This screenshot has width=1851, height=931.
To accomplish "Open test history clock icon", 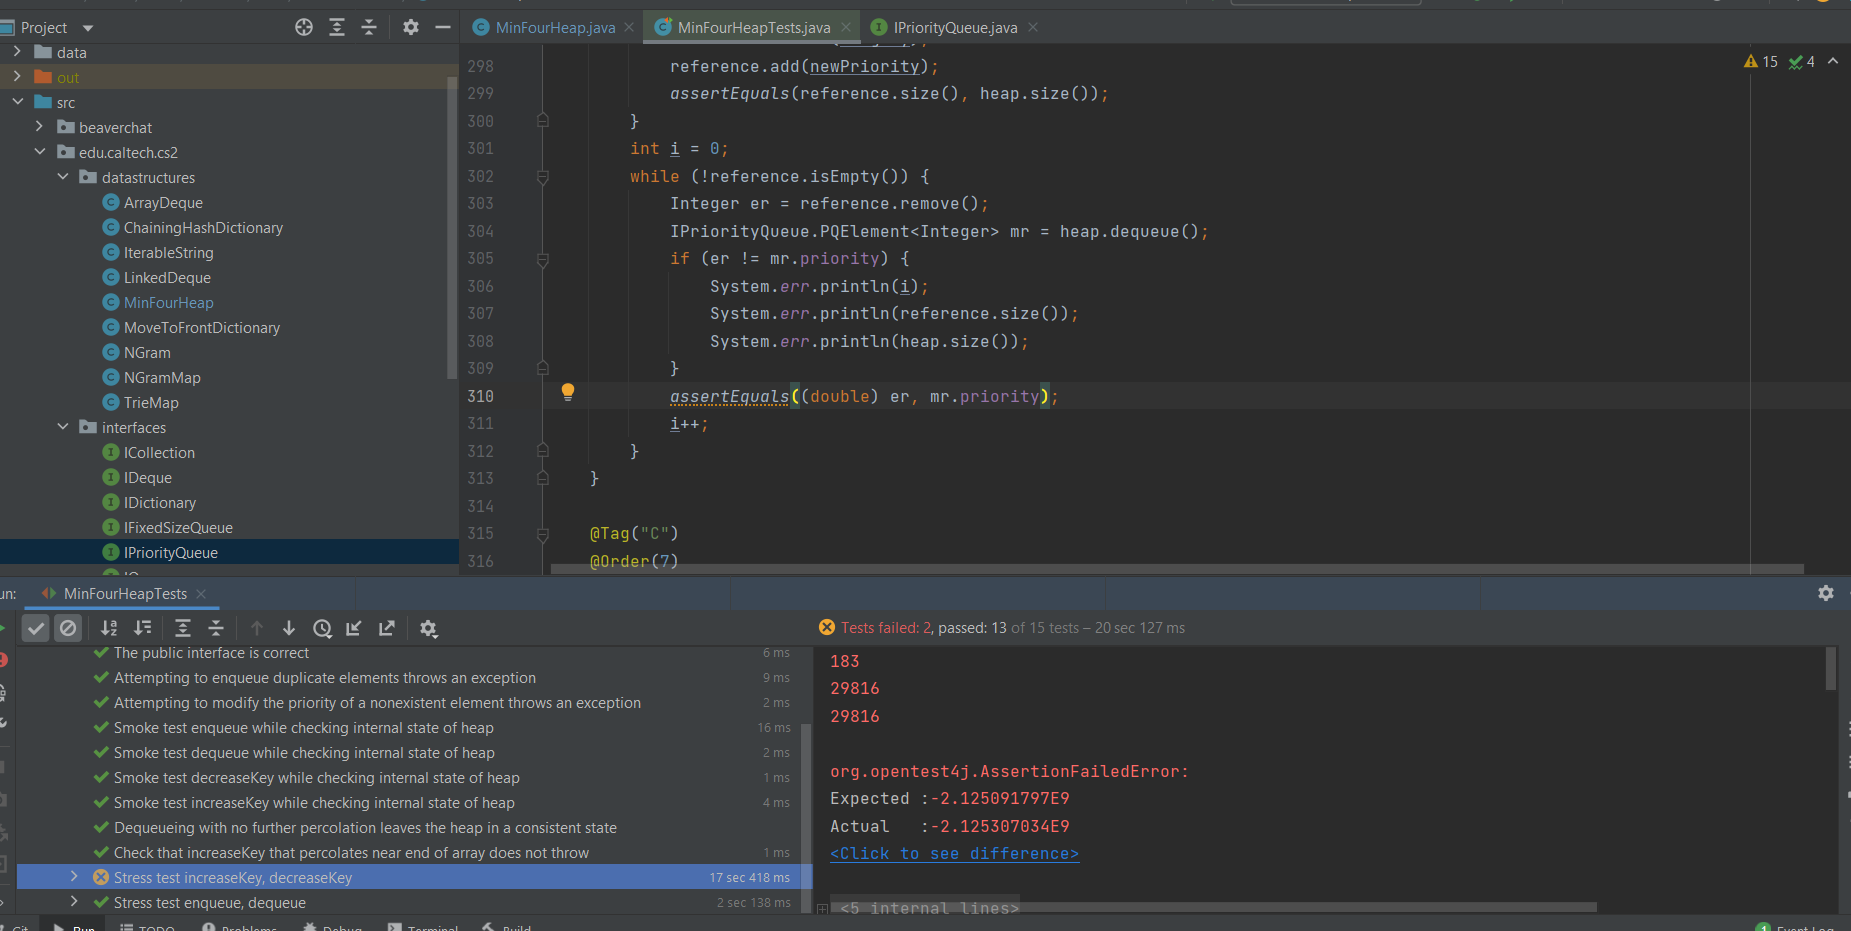I will 322,628.
